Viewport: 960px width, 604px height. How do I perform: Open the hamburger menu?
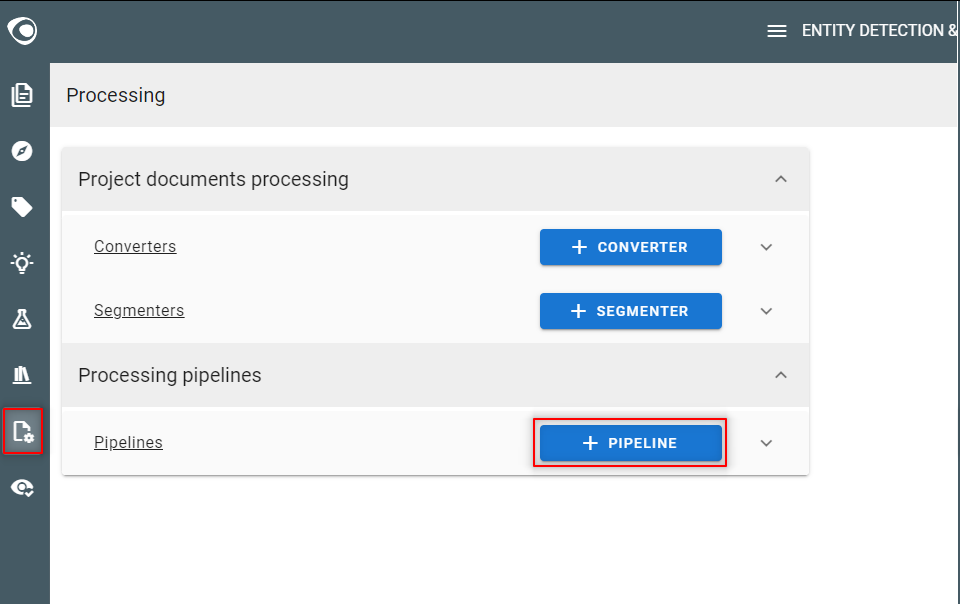pos(777,31)
